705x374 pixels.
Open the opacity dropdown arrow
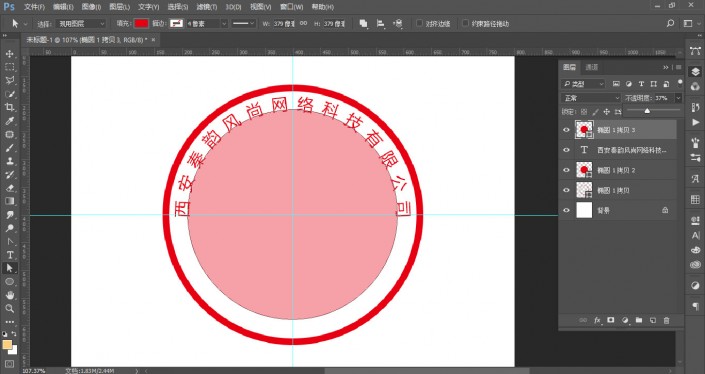678,98
